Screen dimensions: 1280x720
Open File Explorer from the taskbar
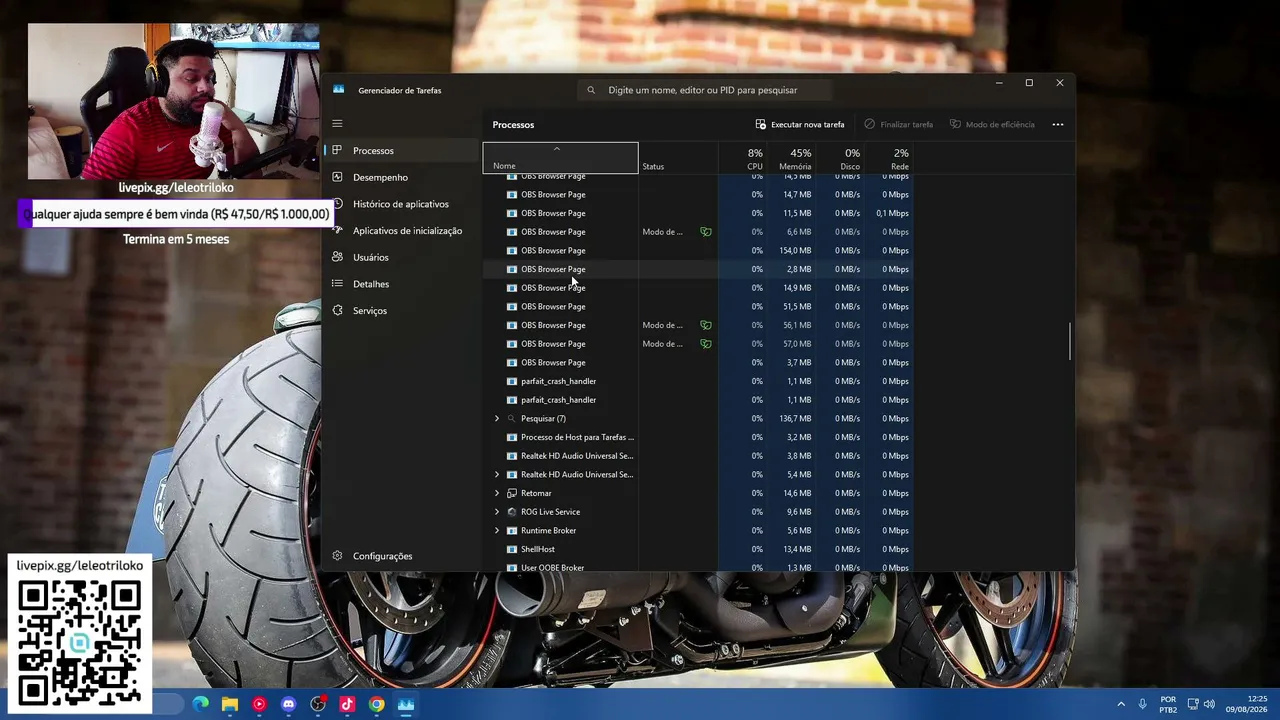[230, 704]
